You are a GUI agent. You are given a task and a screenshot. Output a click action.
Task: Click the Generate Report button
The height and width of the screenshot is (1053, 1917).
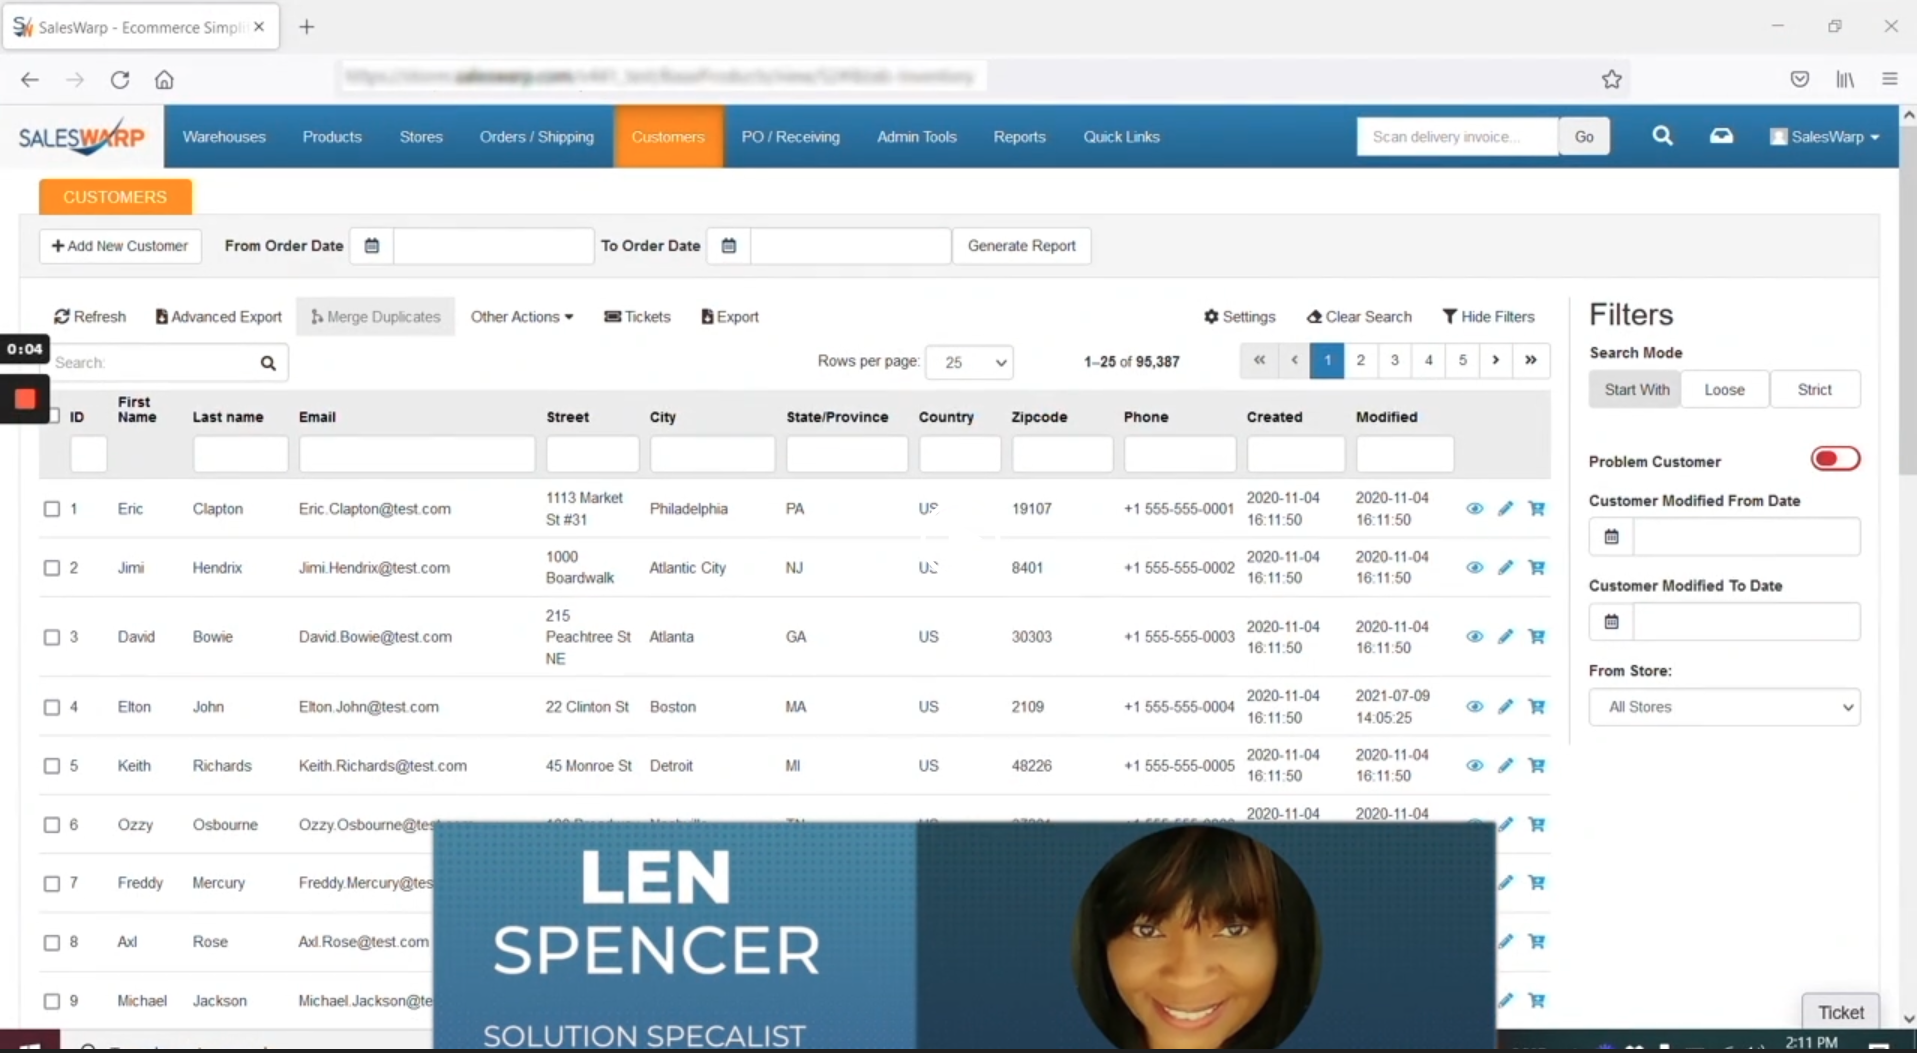[1022, 245]
